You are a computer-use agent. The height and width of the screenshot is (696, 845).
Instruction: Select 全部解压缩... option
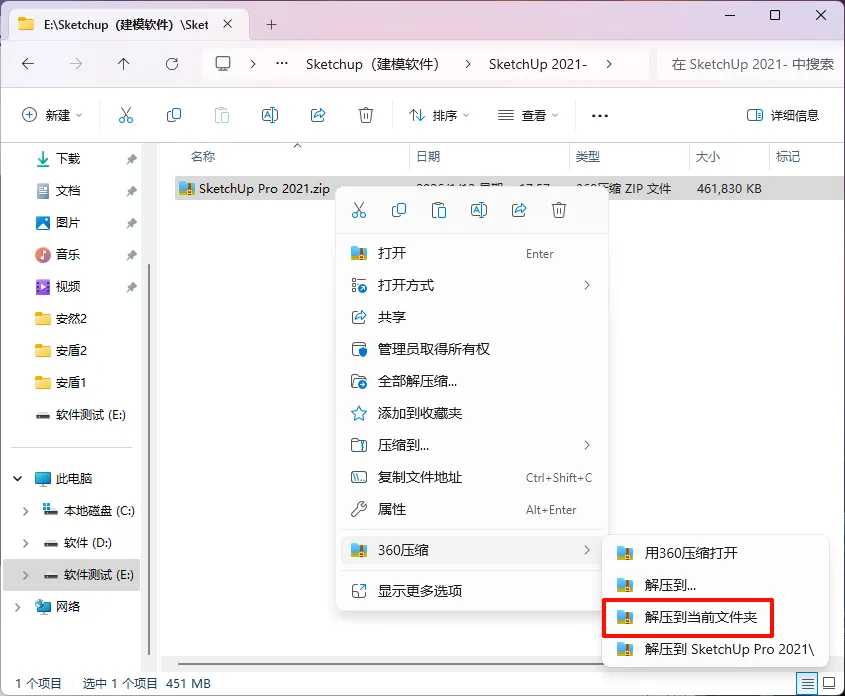click(472, 381)
